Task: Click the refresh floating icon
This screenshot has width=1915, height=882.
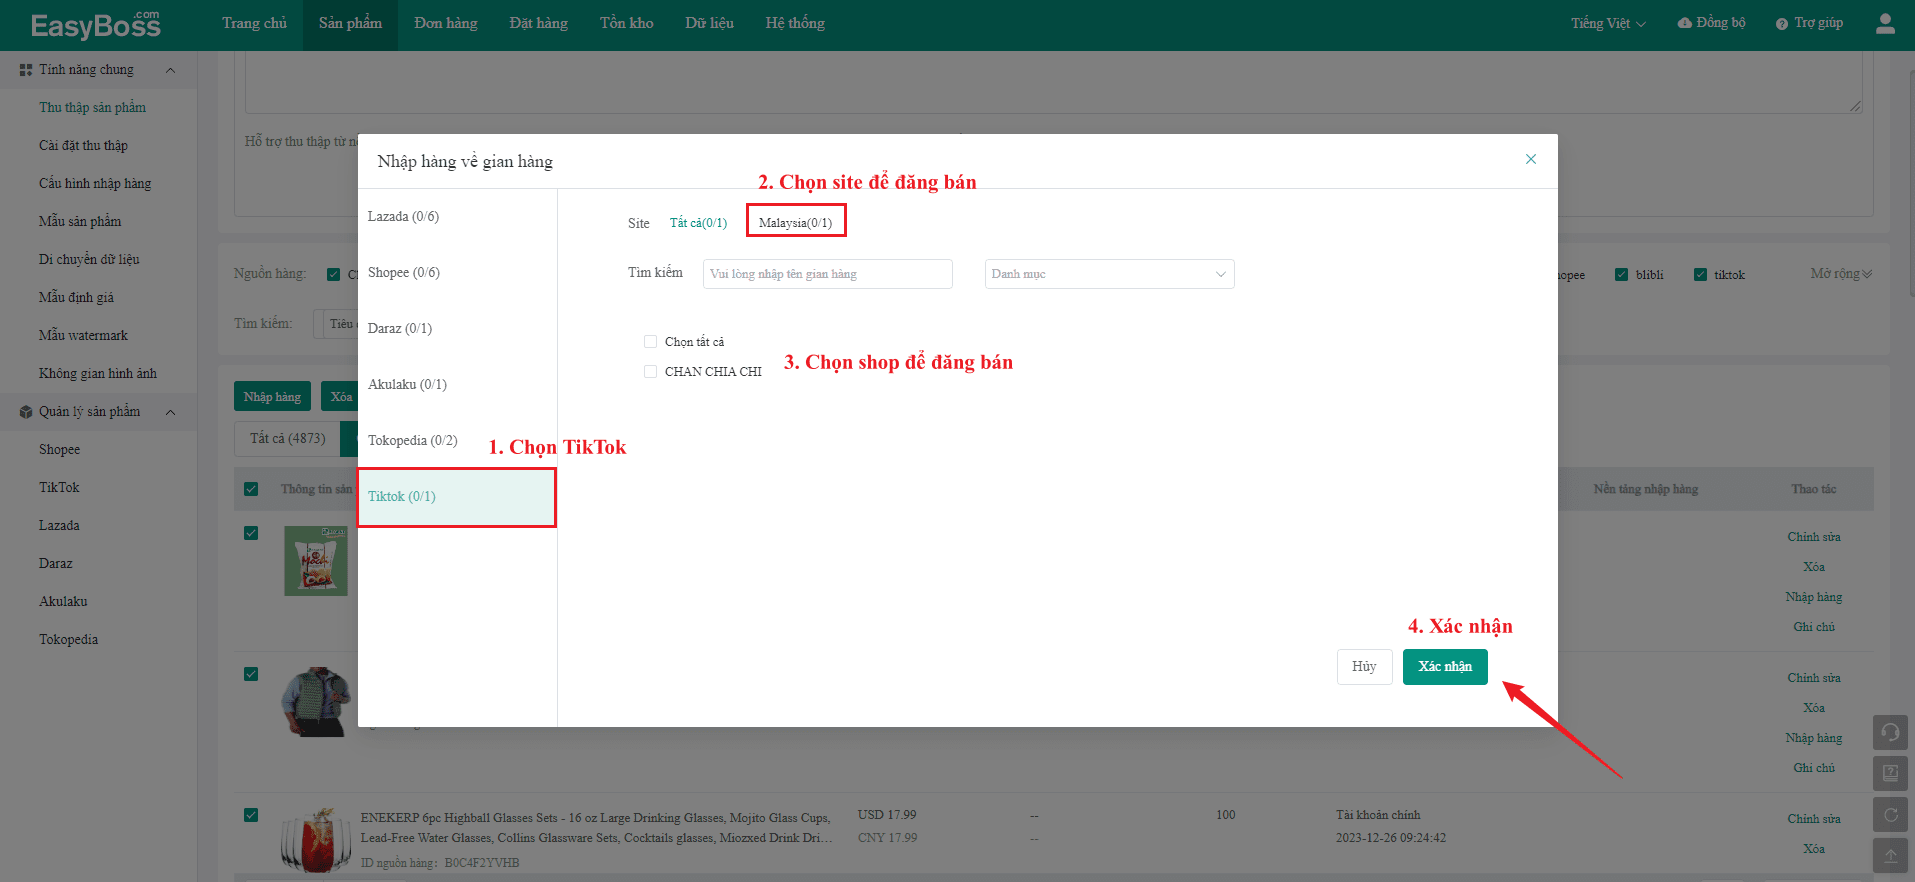Action: (1890, 814)
